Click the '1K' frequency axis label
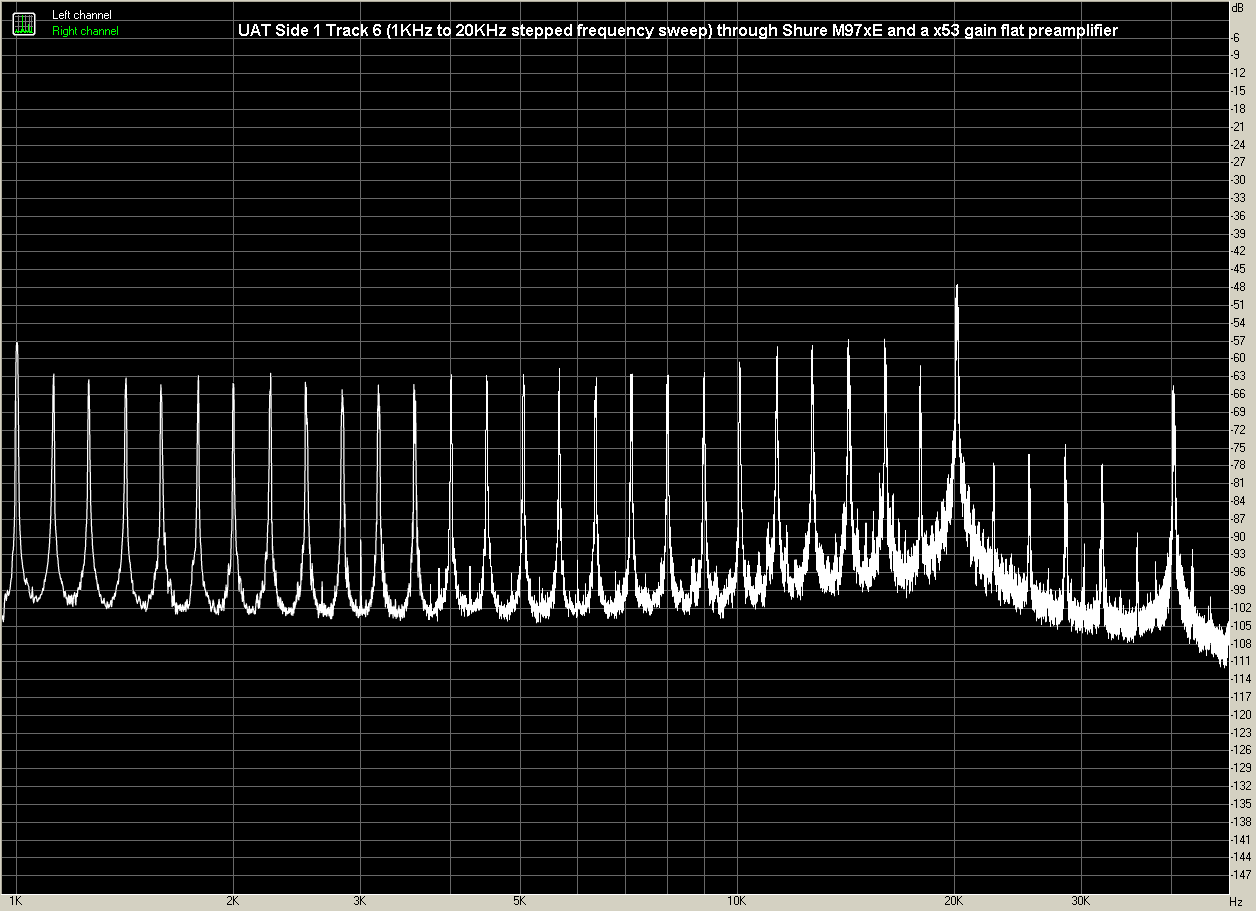 [17, 902]
